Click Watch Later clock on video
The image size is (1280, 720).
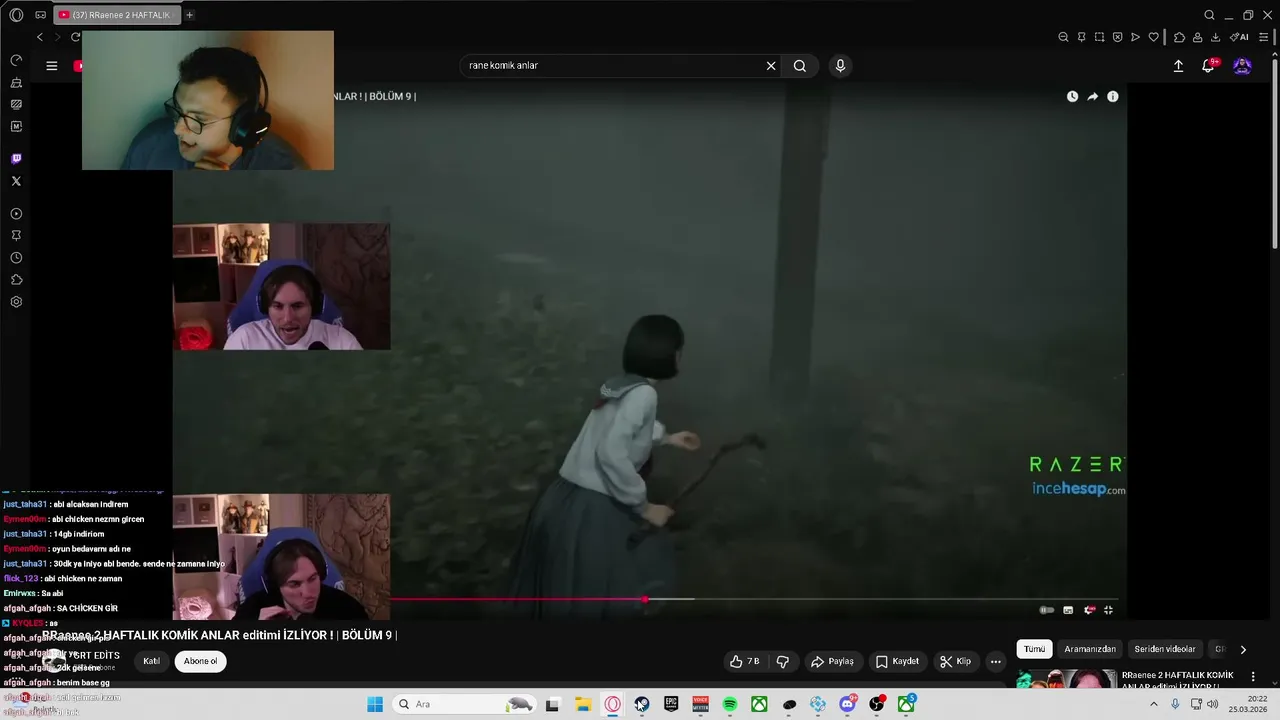pos(1072,97)
